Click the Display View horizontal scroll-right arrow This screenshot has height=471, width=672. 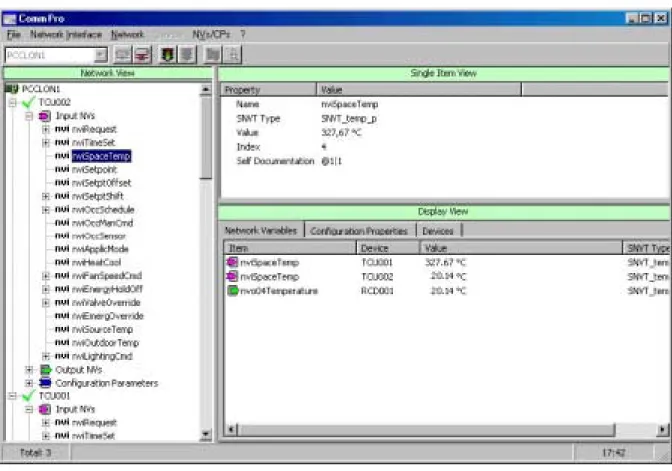[663, 429]
